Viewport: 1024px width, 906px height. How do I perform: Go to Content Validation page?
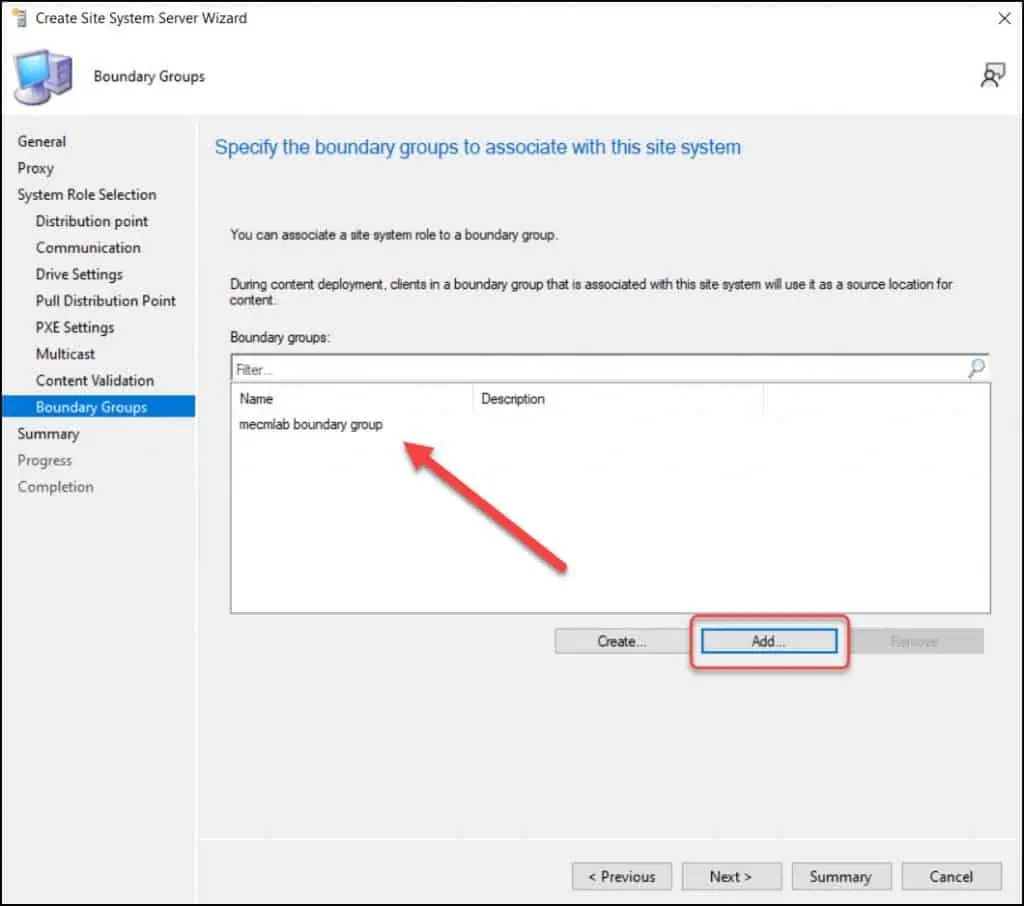point(95,380)
